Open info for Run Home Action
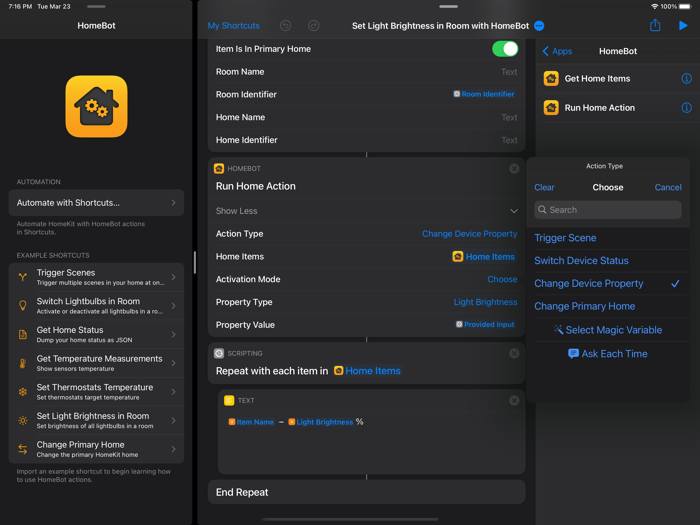Image resolution: width=700 pixels, height=525 pixels. point(686,108)
